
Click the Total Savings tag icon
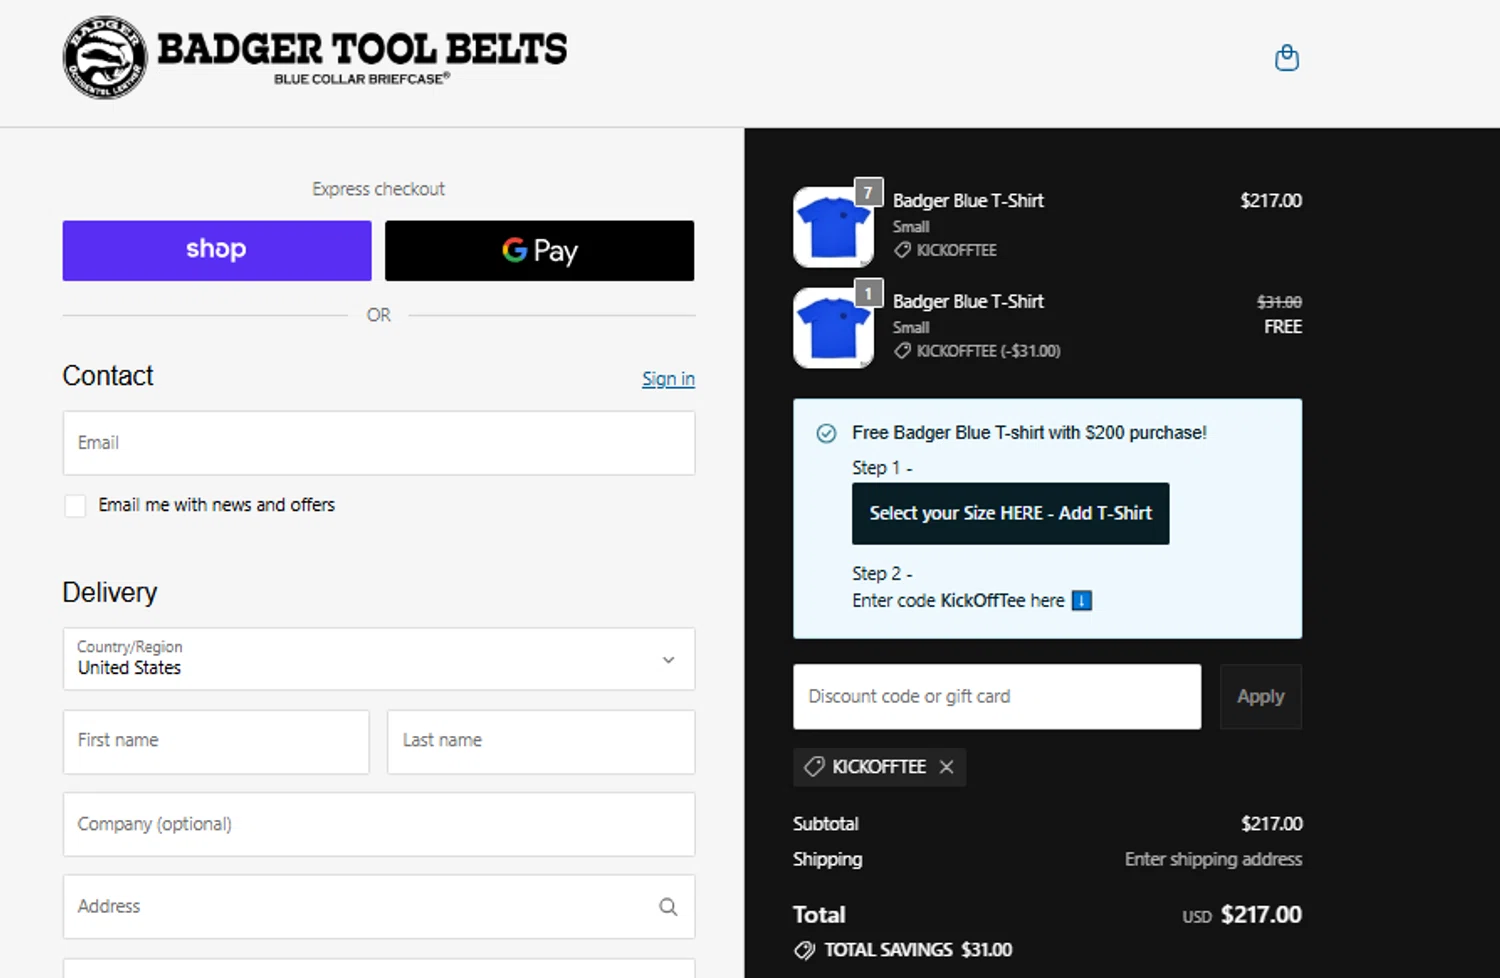click(804, 950)
